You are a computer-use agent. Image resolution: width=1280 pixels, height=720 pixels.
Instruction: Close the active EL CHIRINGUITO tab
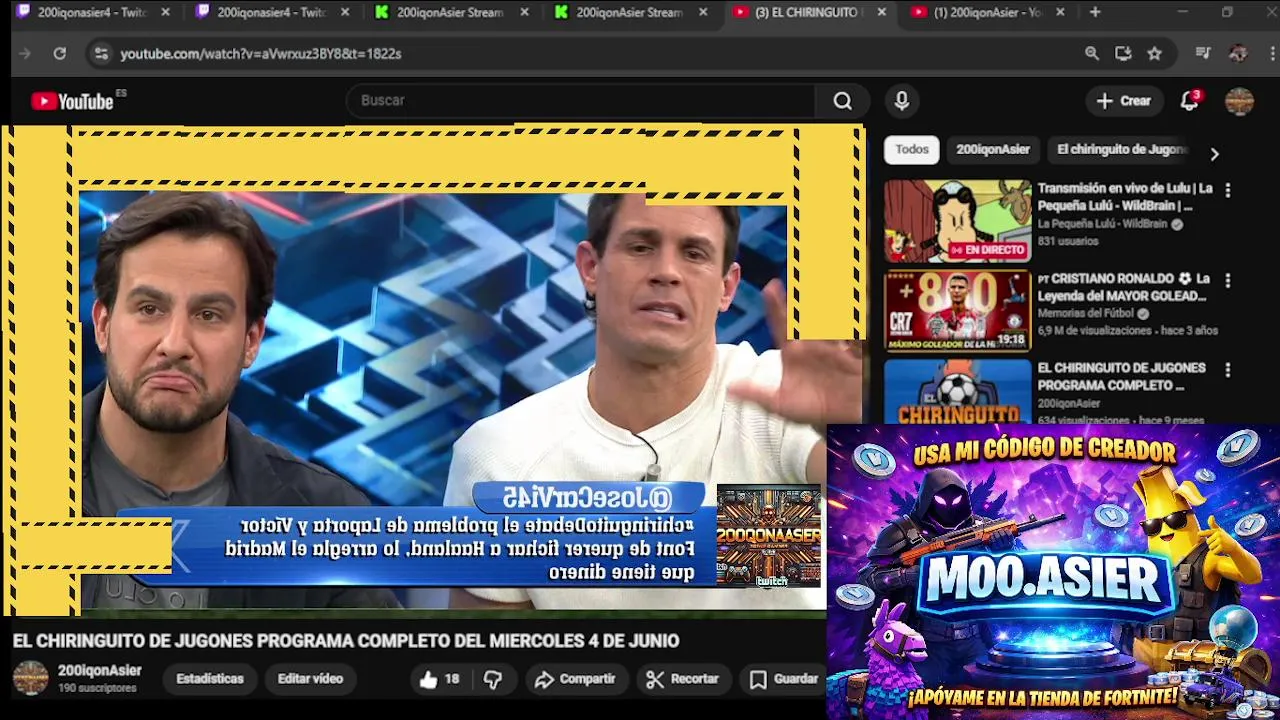[881, 12]
